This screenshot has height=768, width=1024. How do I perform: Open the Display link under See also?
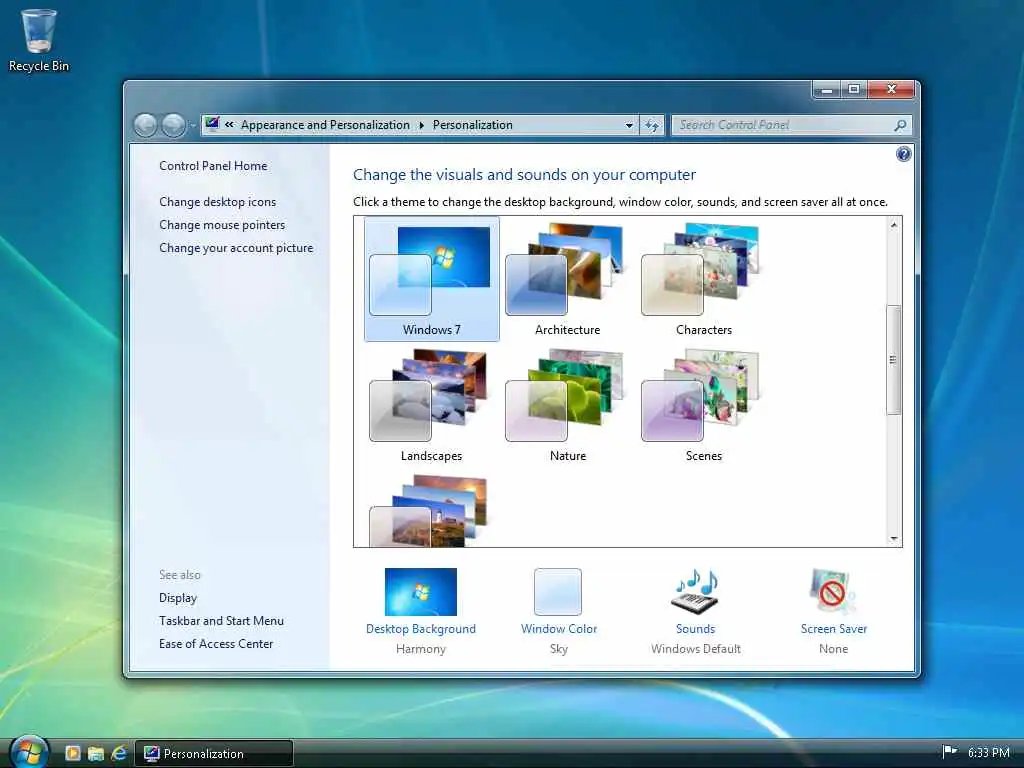point(178,598)
